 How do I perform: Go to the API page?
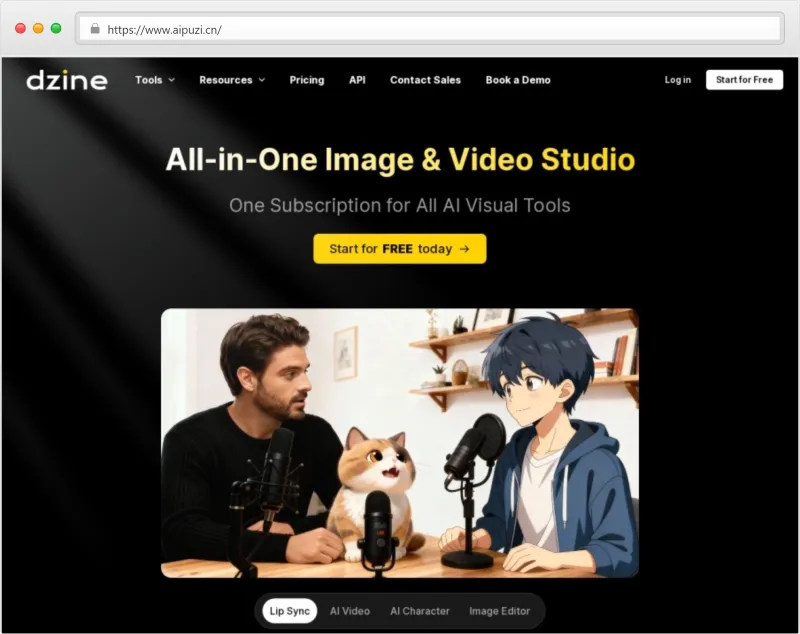[x=357, y=80]
